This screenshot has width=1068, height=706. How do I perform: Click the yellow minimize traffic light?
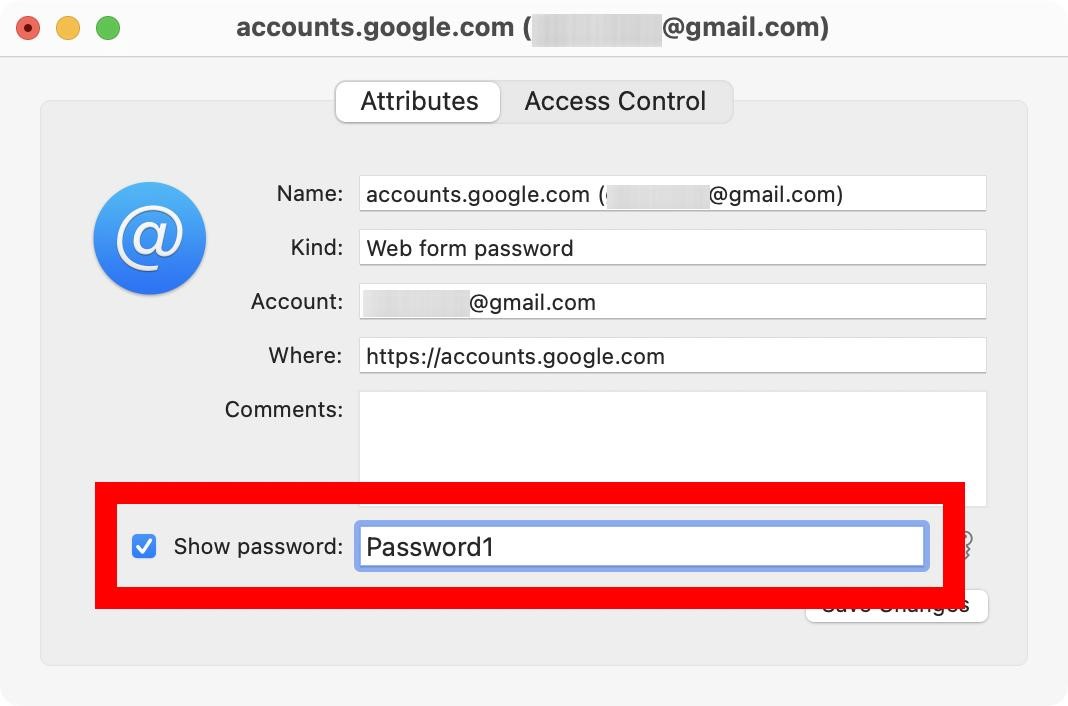[x=68, y=27]
